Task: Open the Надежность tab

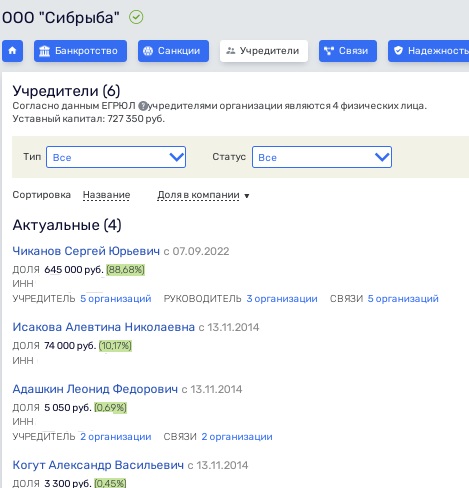Action: [429, 51]
